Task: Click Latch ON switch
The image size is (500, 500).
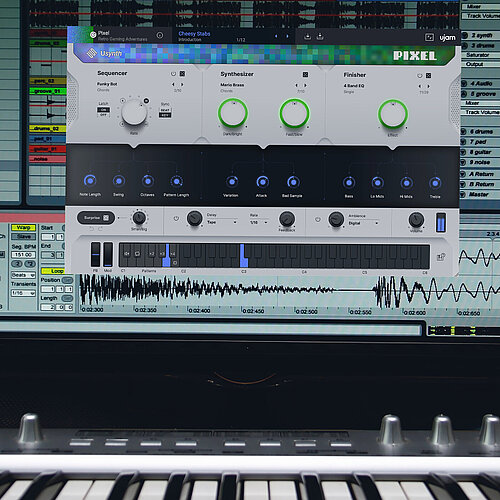Action: [x=103, y=110]
